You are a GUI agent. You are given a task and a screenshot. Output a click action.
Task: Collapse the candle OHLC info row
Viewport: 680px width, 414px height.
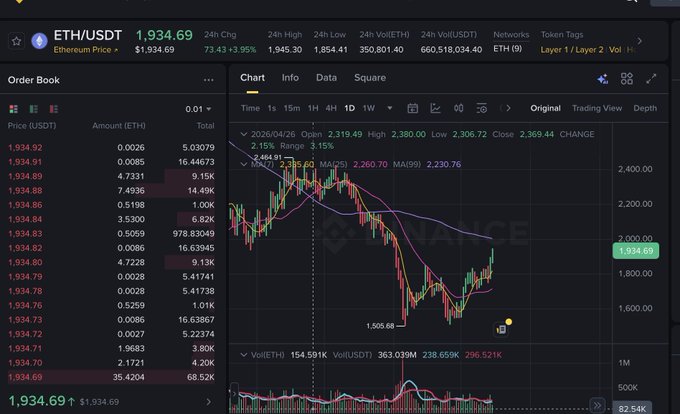[244, 134]
